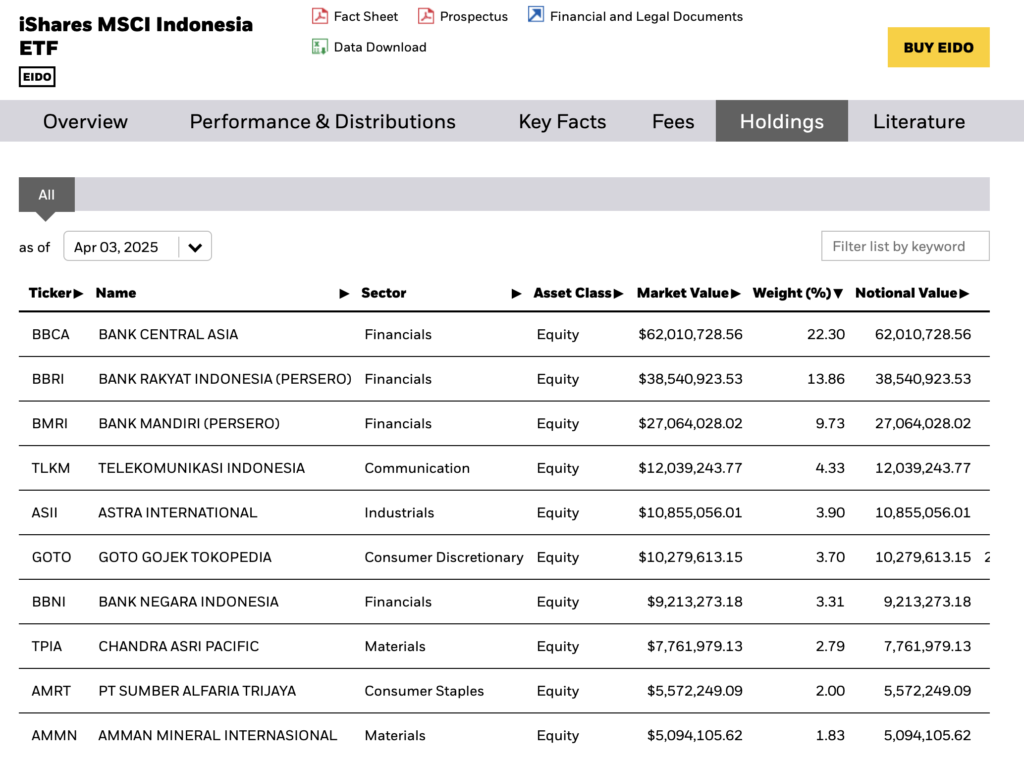Sort by the Ticker column header
This screenshot has width=1024, height=759.
(56, 293)
